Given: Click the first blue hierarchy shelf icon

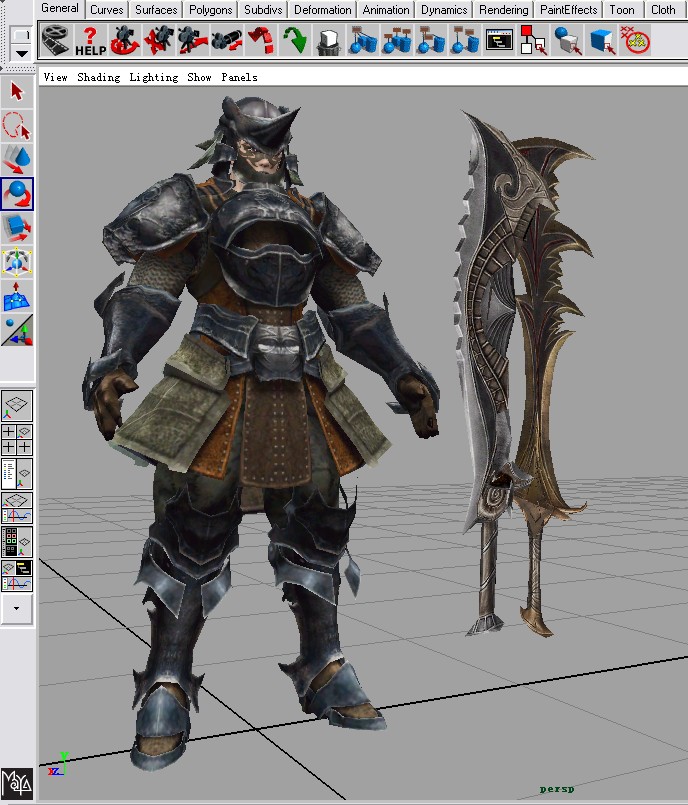Looking at the screenshot, I should [363, 40].
